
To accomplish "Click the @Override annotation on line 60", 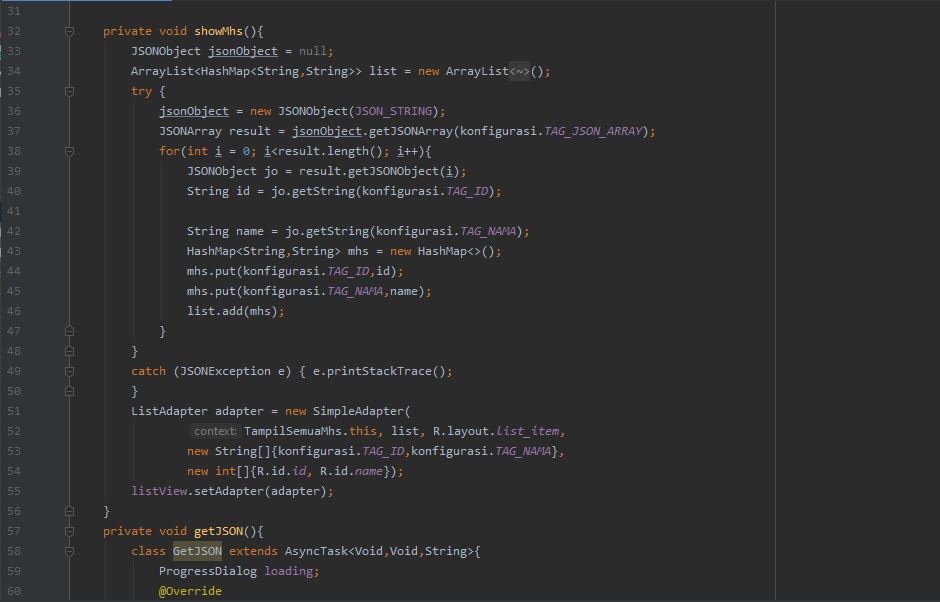I will (x=190, y=591).
